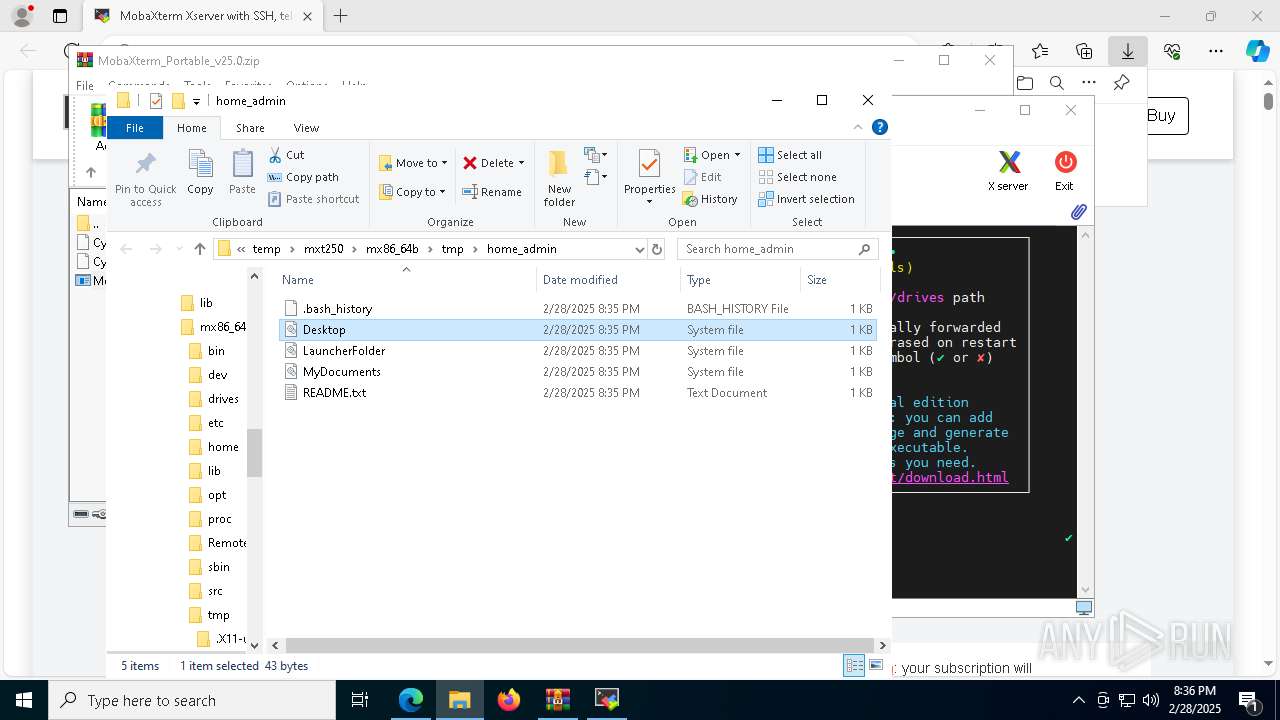
Task: Click the Pin to Quick access icon
Action: (146, 164)
